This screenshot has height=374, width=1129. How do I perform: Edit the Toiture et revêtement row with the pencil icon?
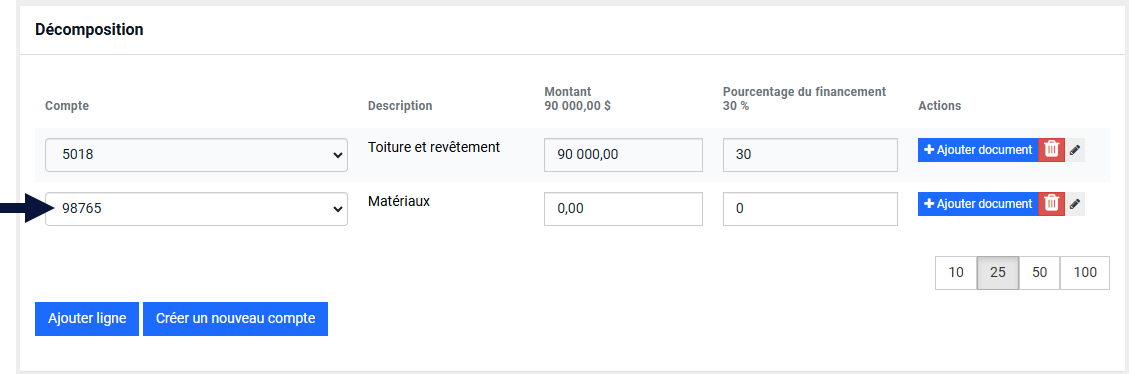click(x=1075, y=150)
